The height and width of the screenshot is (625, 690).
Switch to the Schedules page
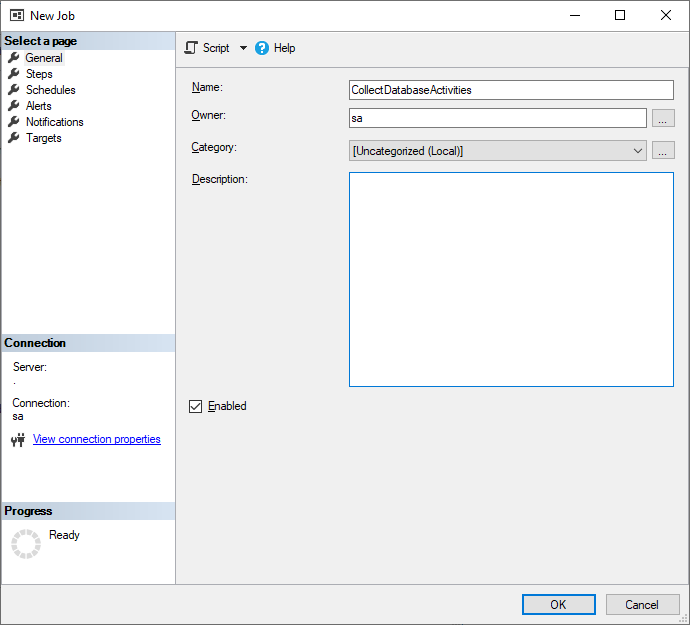tap(51, 90)
